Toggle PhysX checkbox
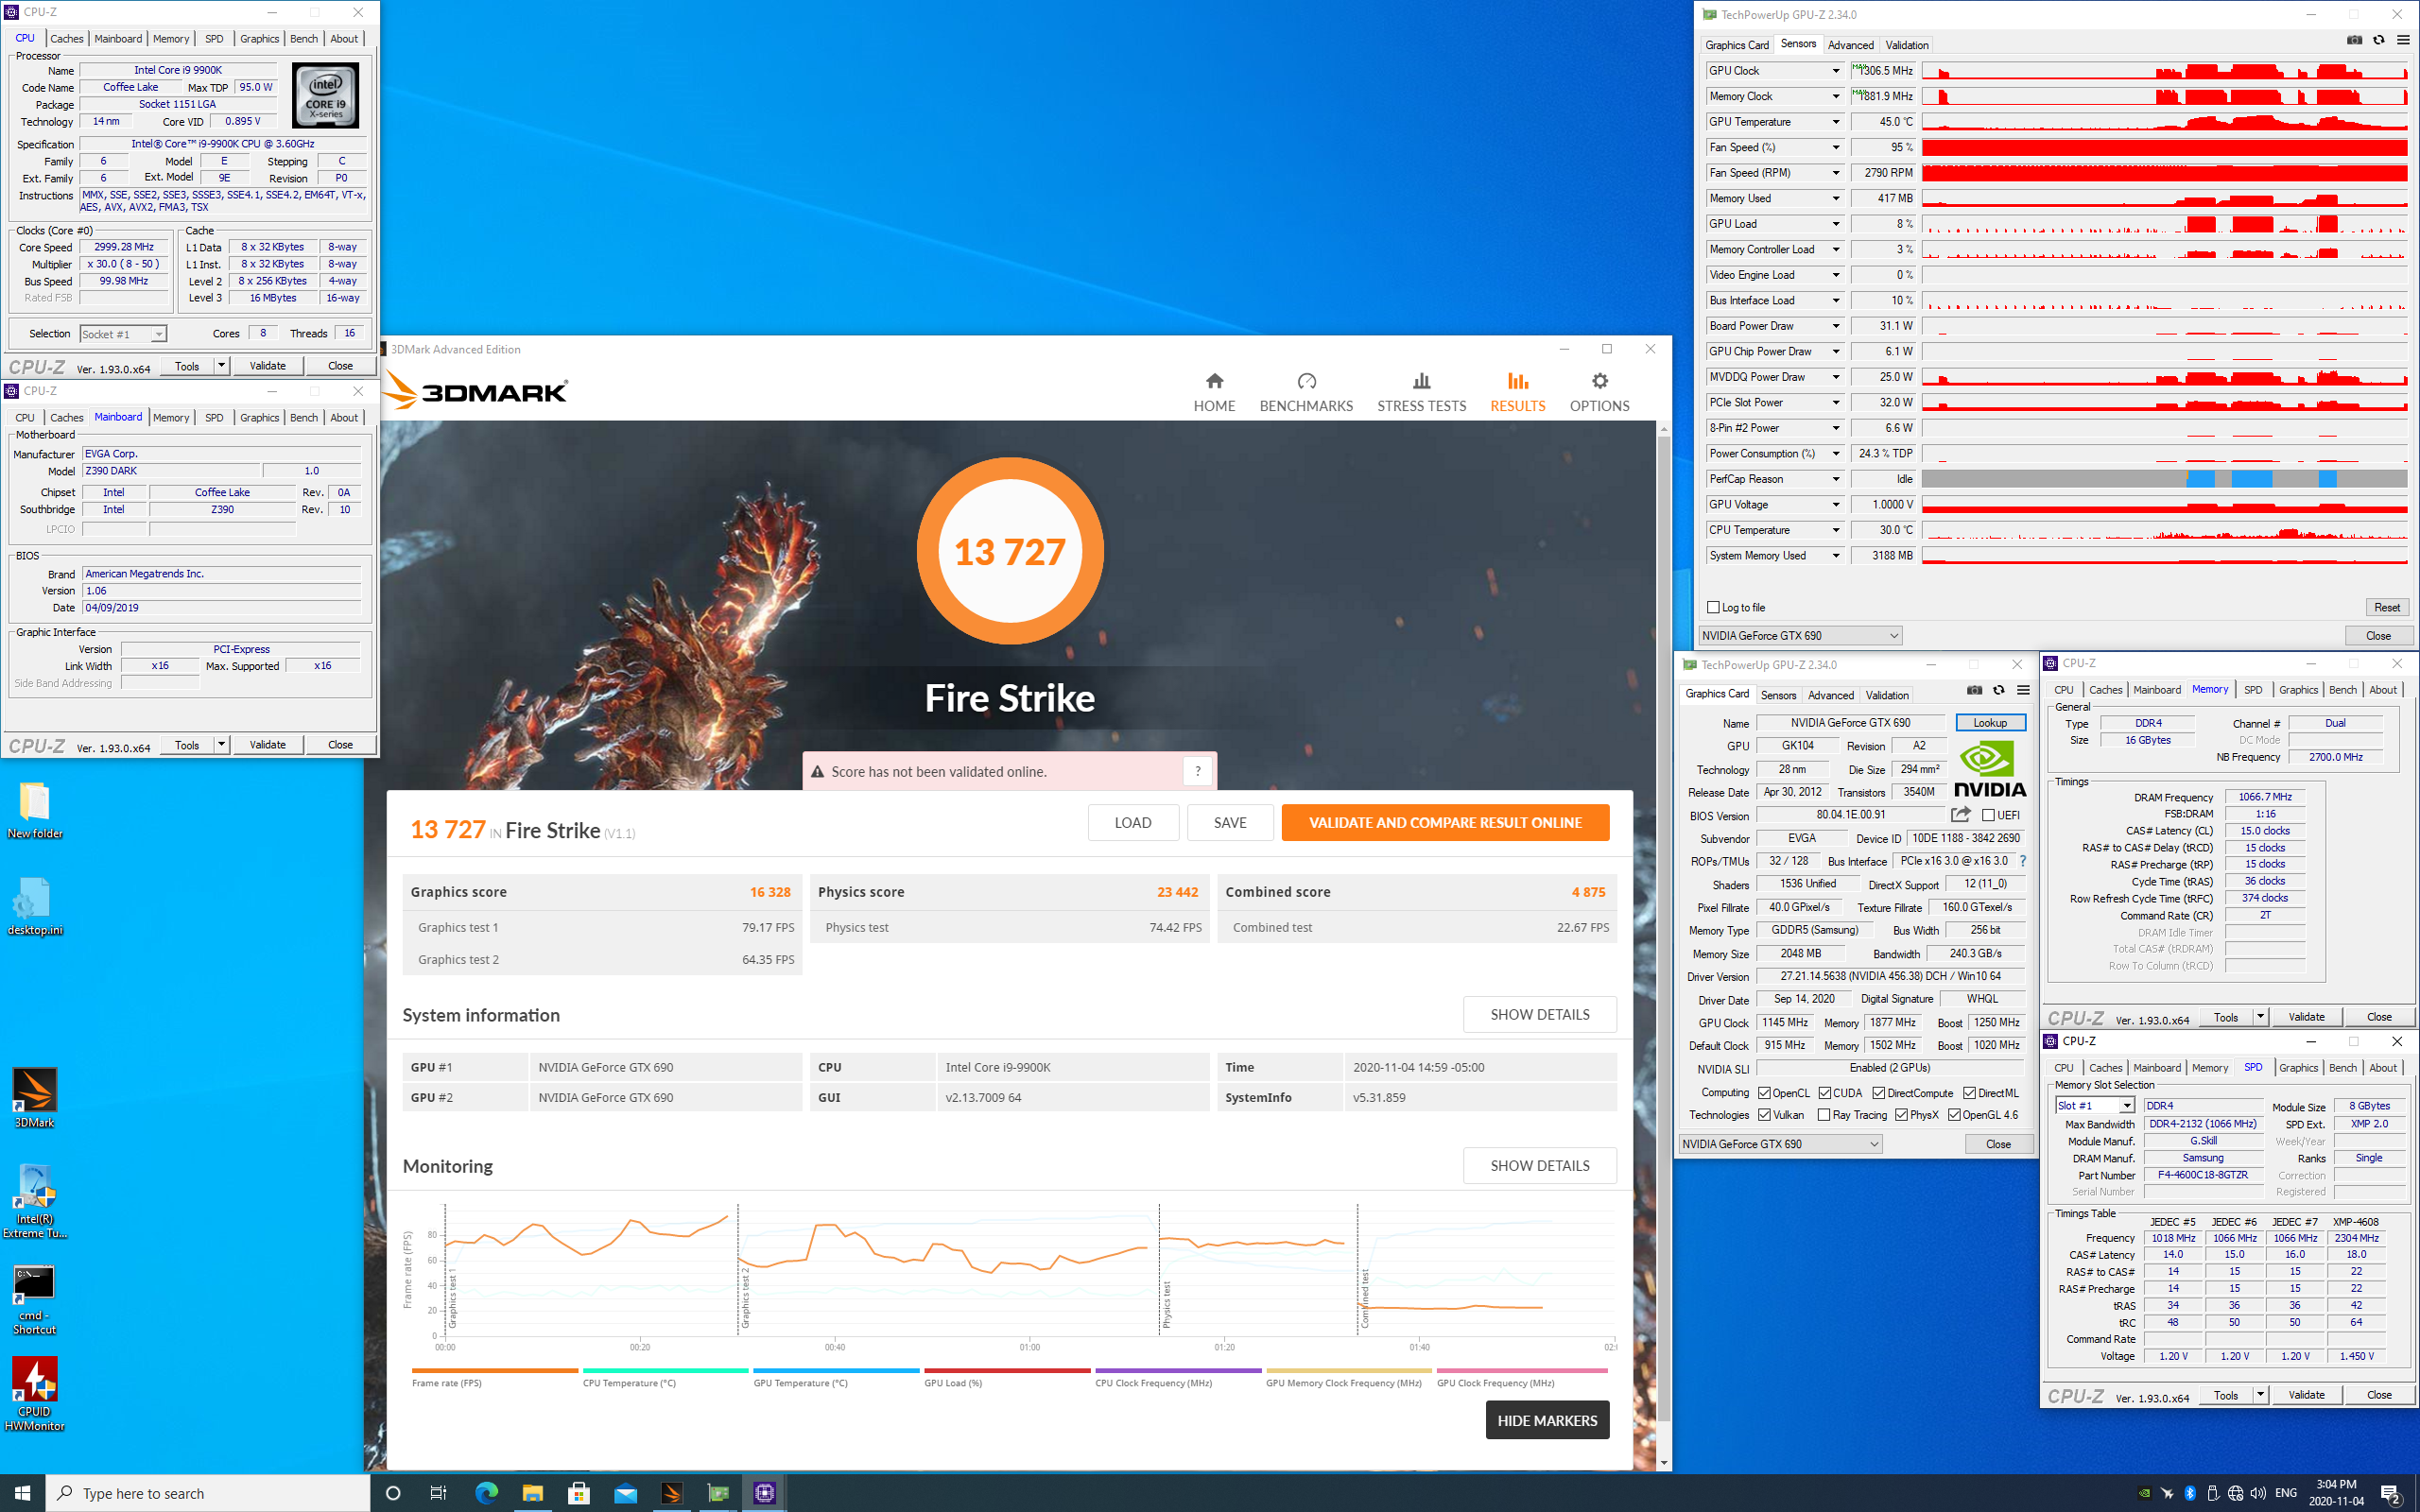The width and height of the screenshot is (2420, 1512). [1901, 1114]
